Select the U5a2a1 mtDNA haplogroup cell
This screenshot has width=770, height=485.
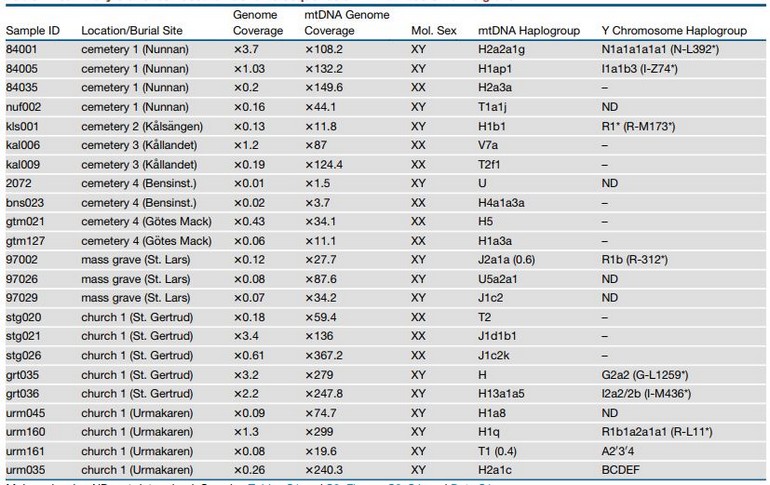pos(498,279)
